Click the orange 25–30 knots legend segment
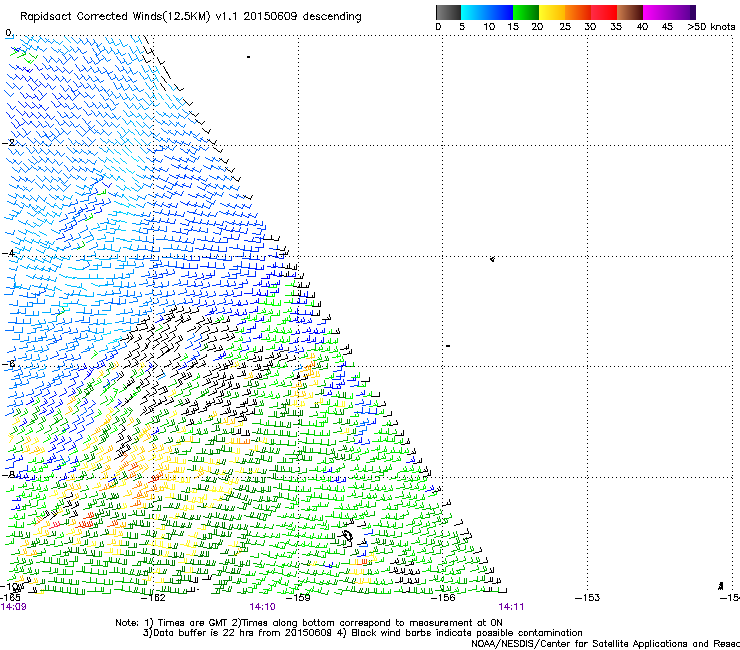The width and height of the screenshot is (740, 650). [x=578, y=12]
